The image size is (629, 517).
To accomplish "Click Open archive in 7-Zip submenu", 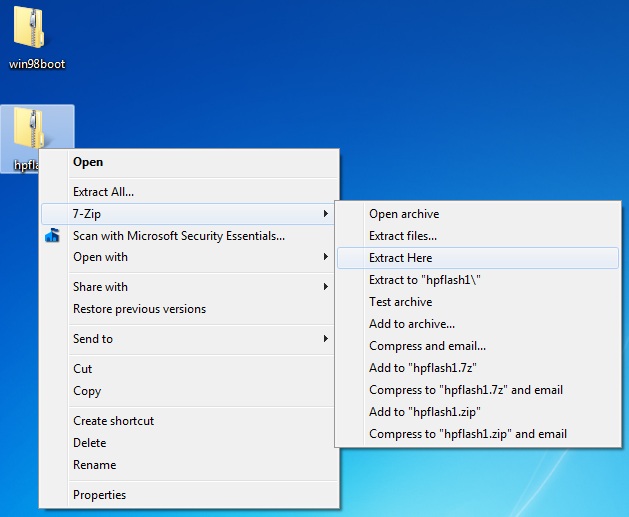I will pos(478,214).
